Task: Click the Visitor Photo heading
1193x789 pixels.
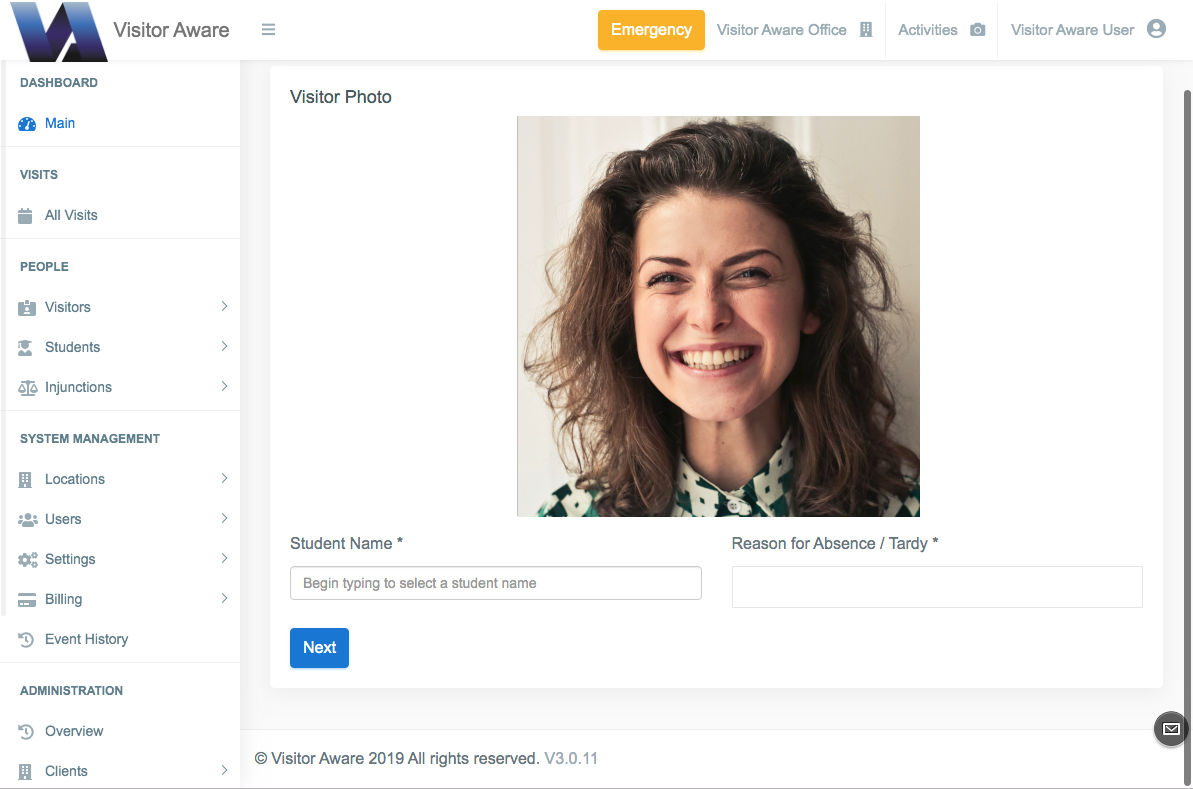Action: (341, 97)
